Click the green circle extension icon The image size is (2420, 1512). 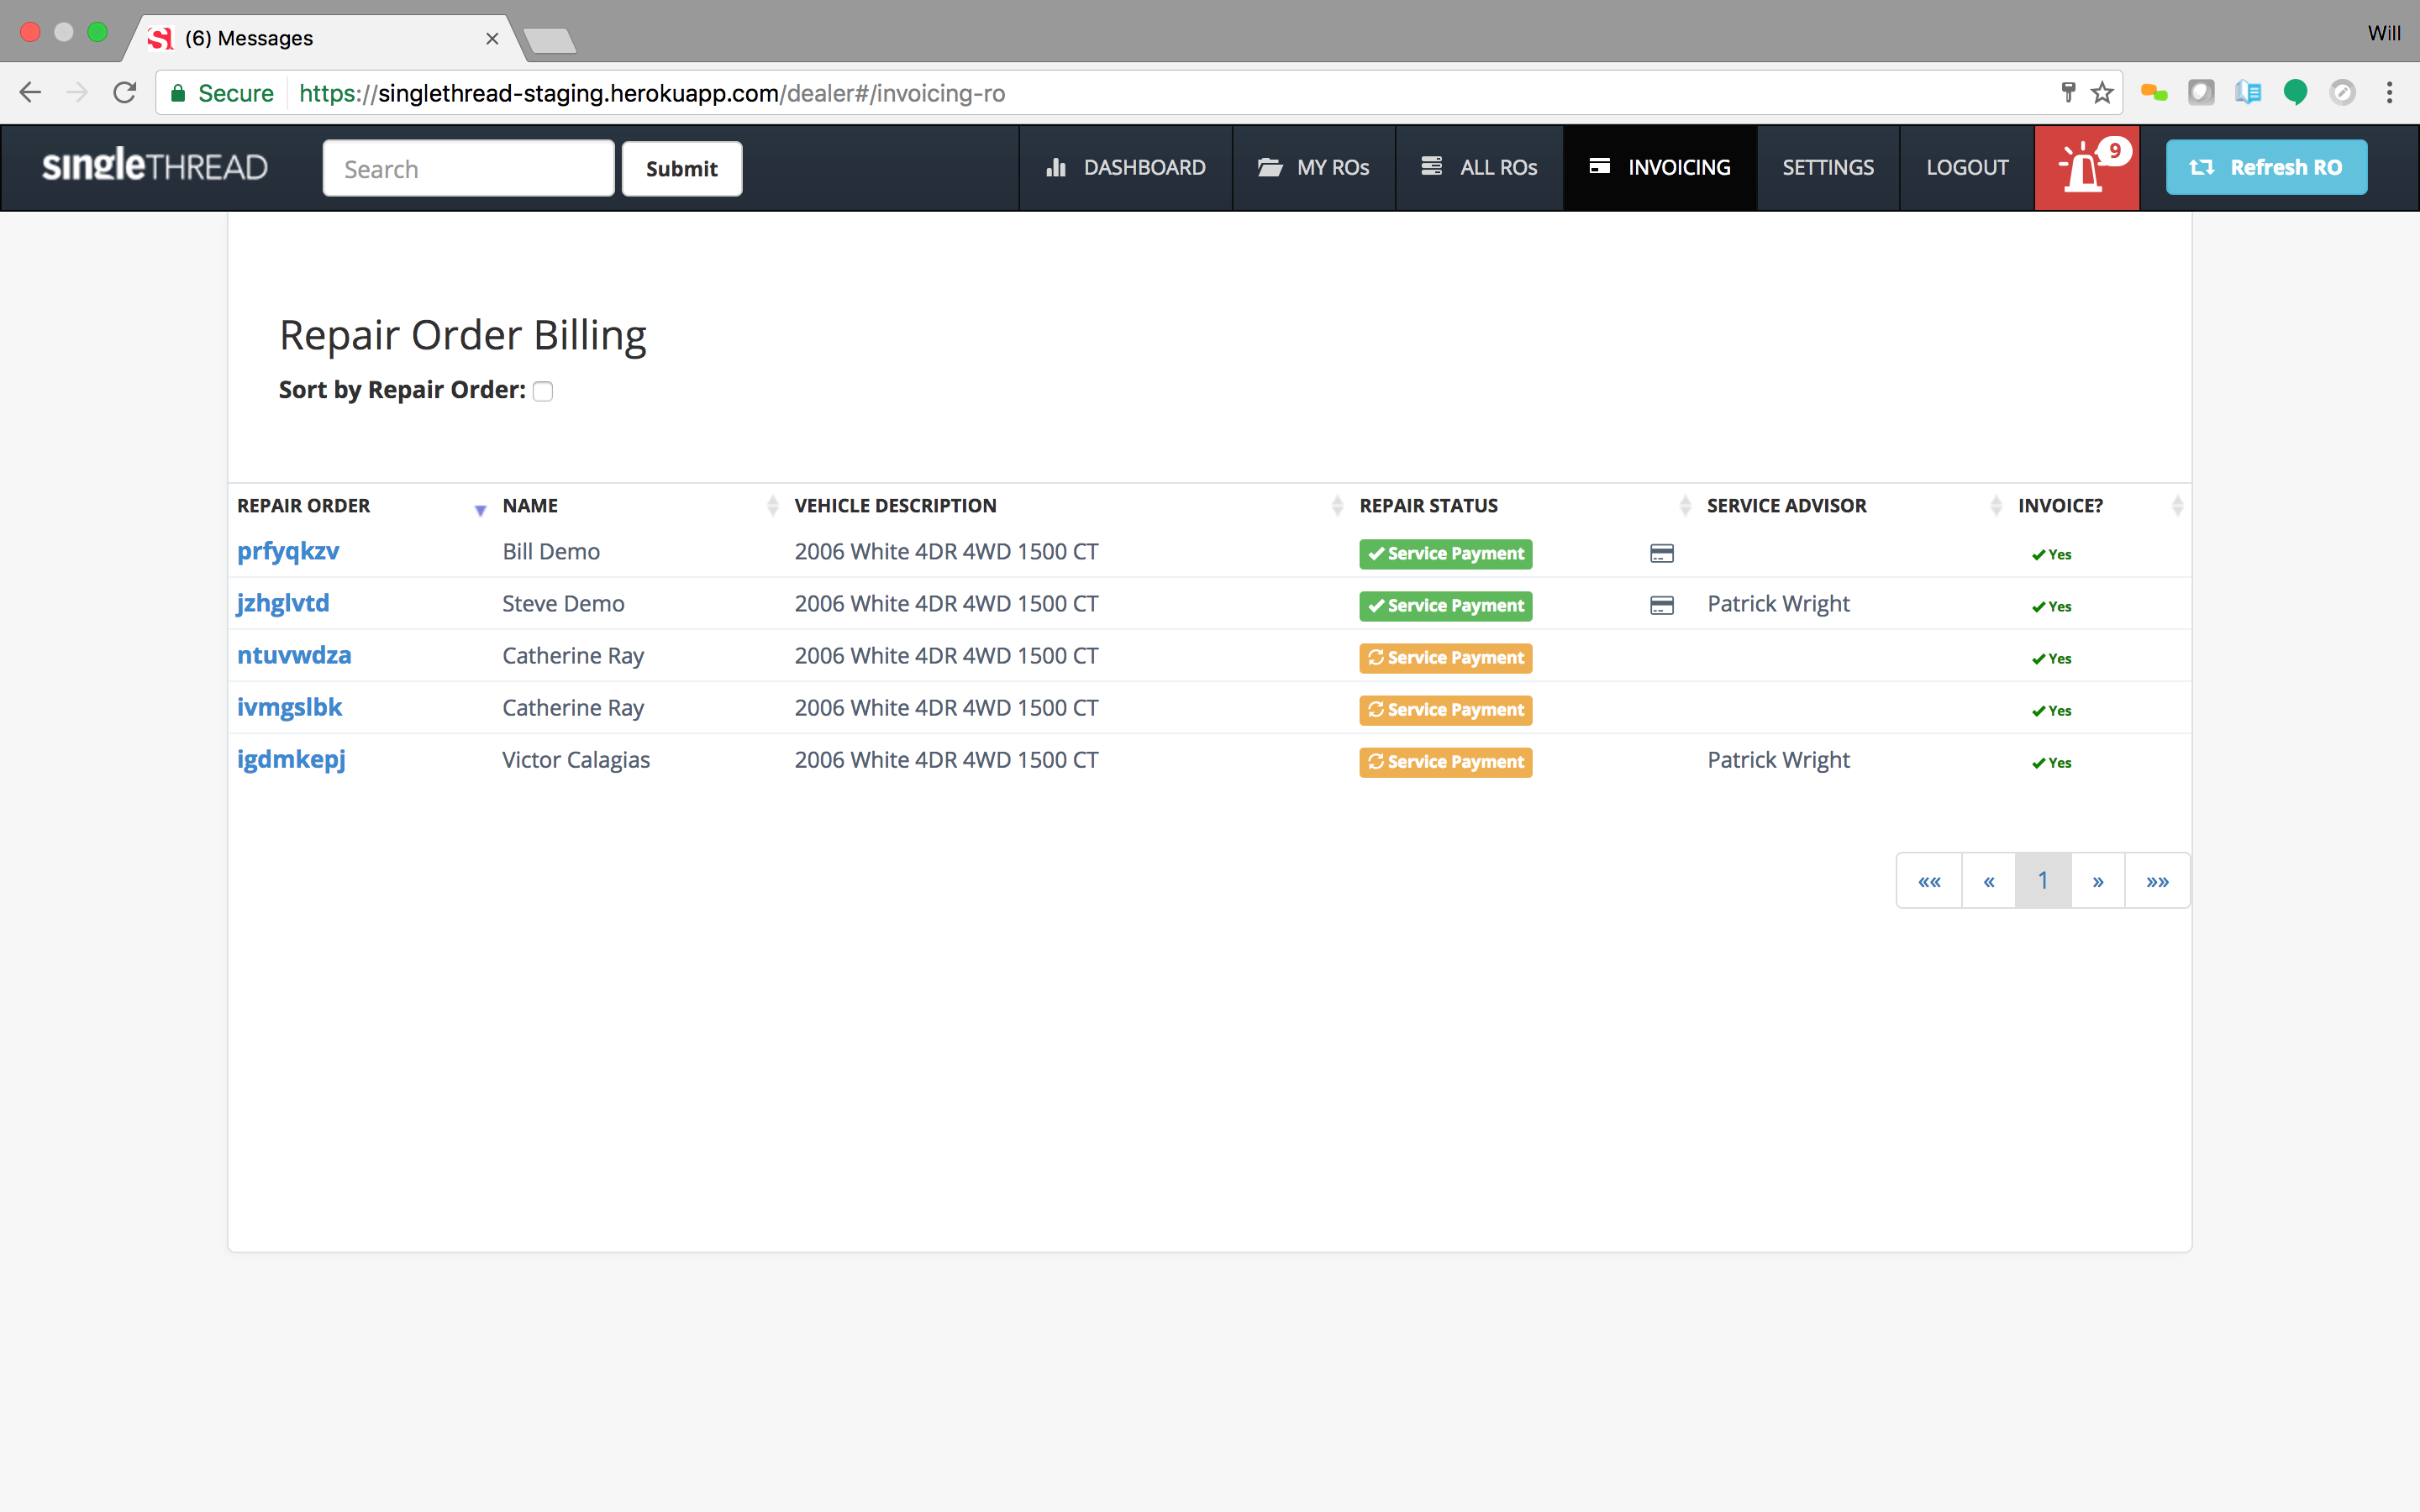[x=2295, y=93]
